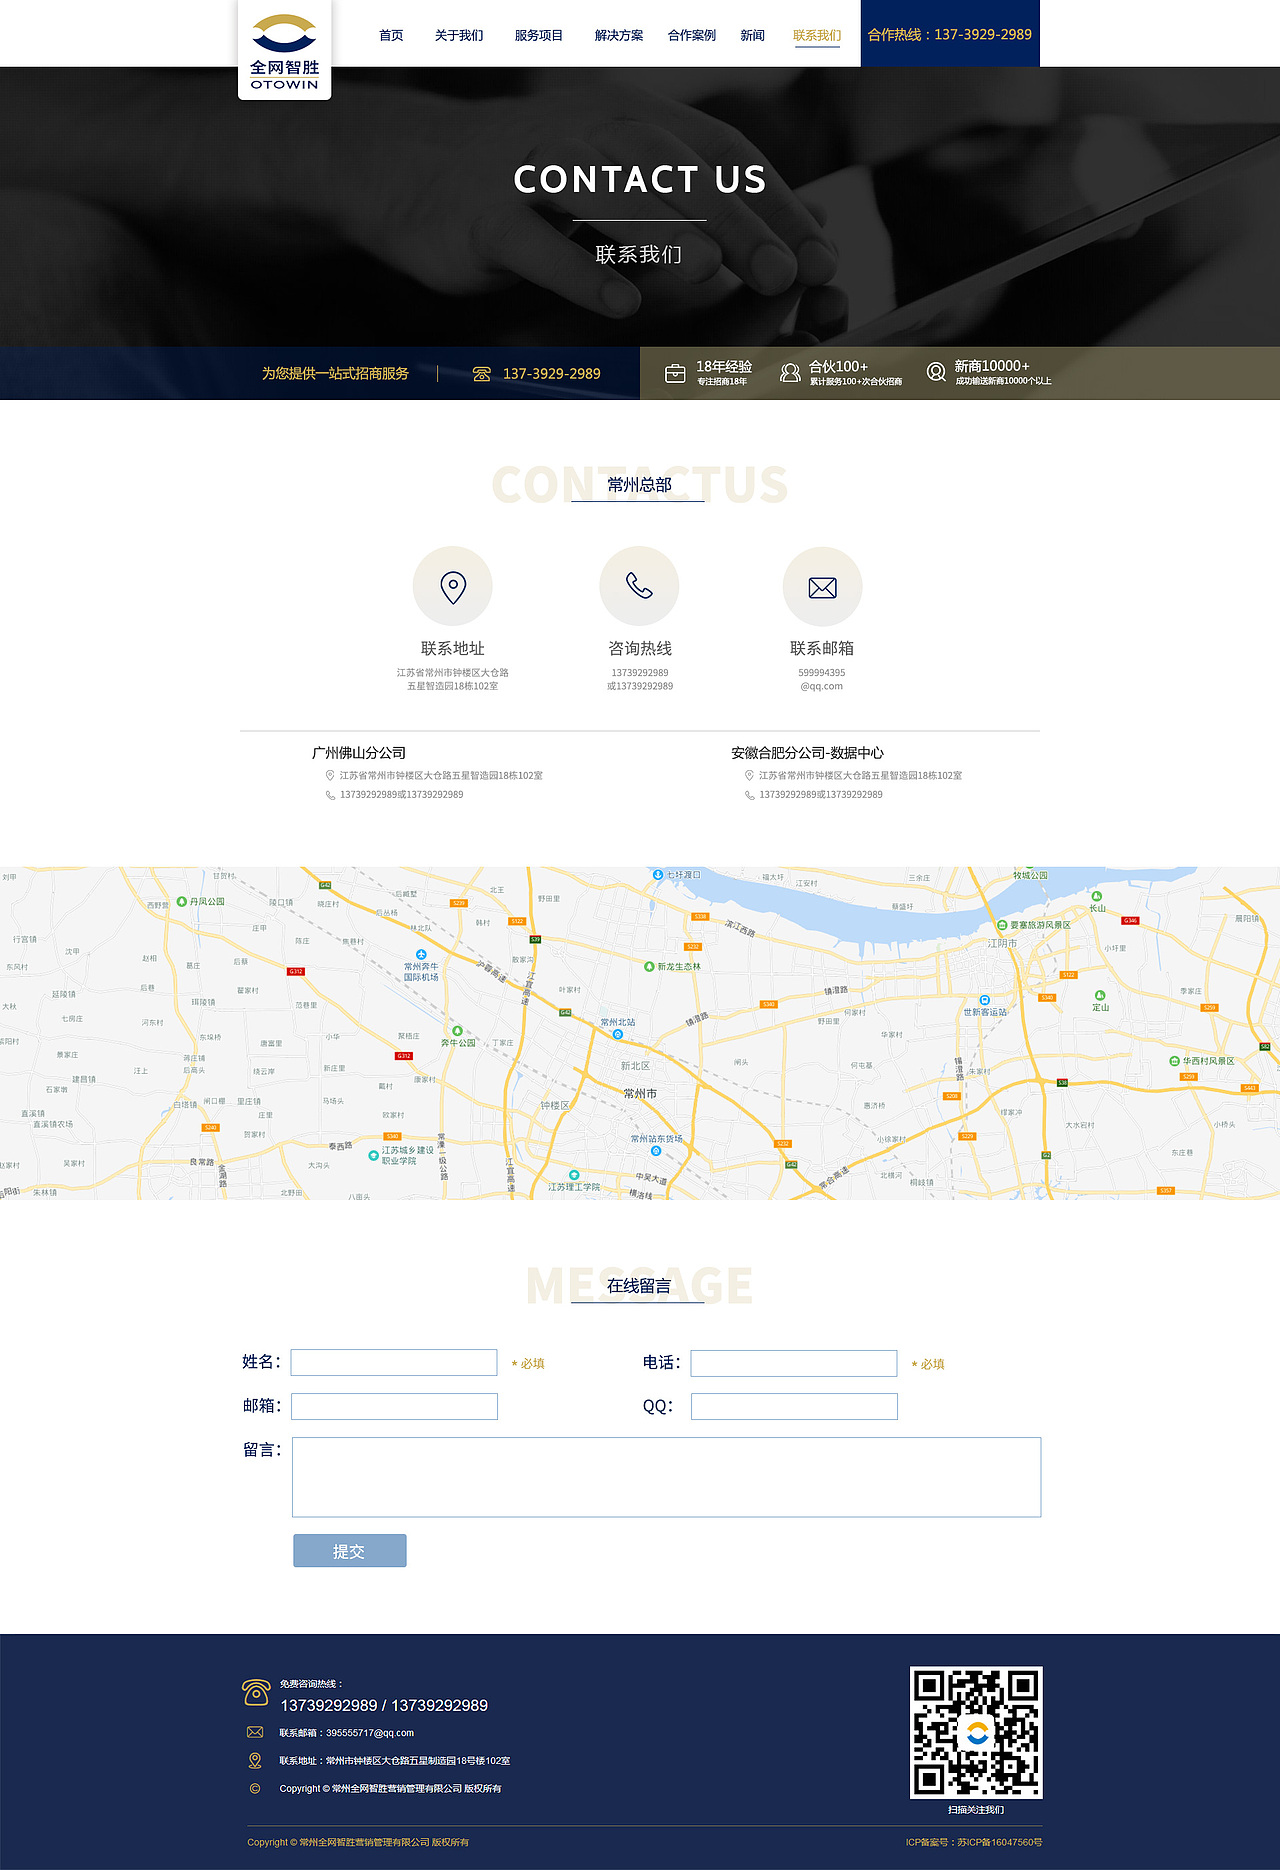This screenshot has height=1870, width=1280.
Task: Open the 关于我们 menu item
Action: [459, 35]
